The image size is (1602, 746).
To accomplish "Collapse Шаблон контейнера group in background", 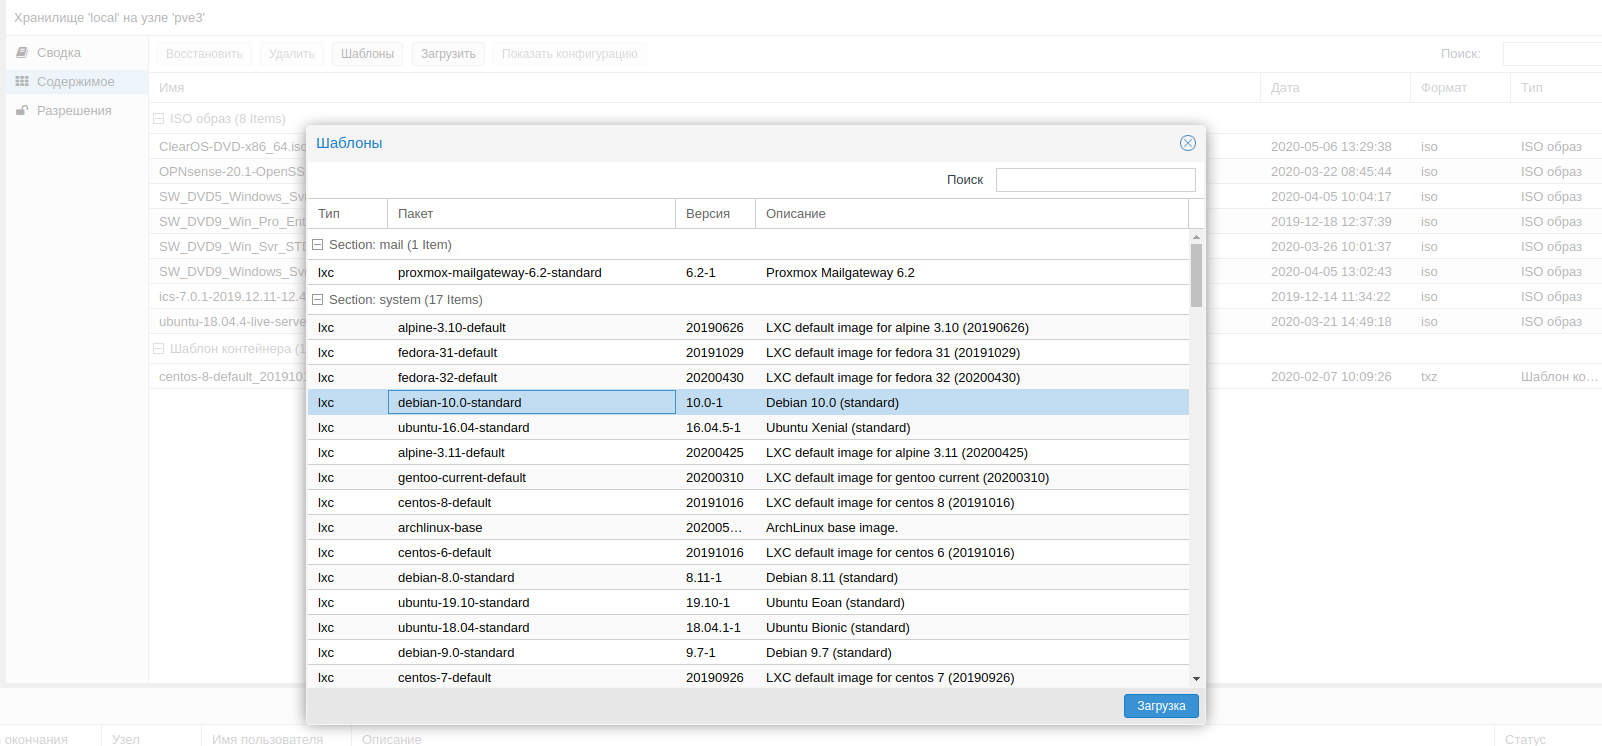I will click(158, 348).
